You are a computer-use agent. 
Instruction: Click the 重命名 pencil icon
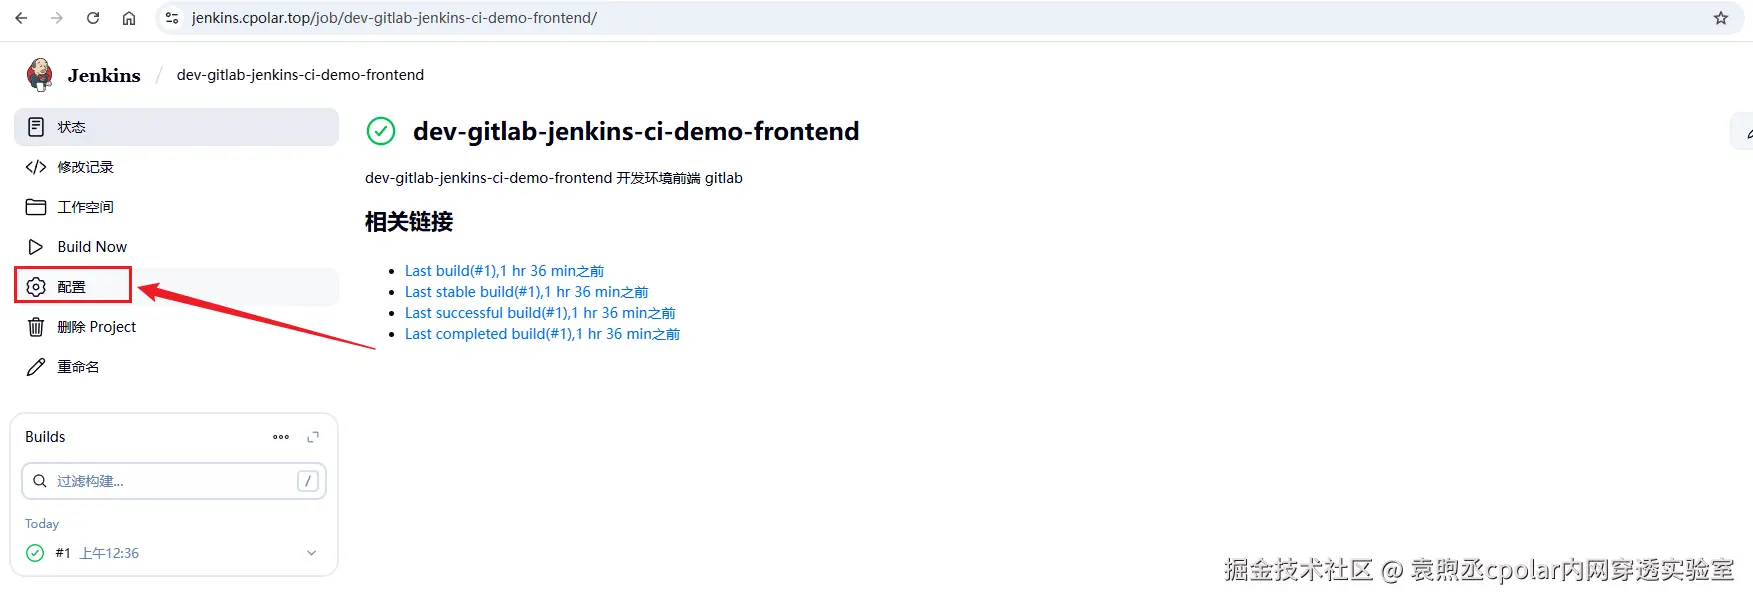[x=36, y=367]
